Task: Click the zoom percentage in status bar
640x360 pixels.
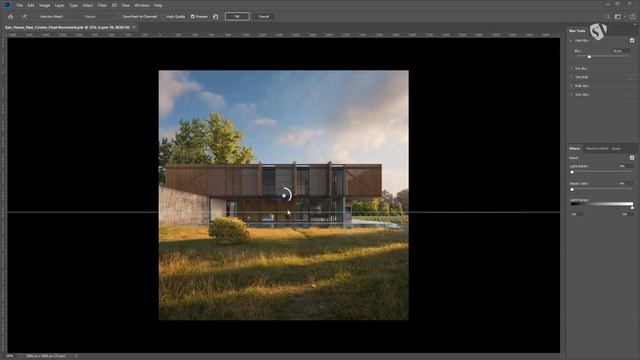Action: (9, 356)
